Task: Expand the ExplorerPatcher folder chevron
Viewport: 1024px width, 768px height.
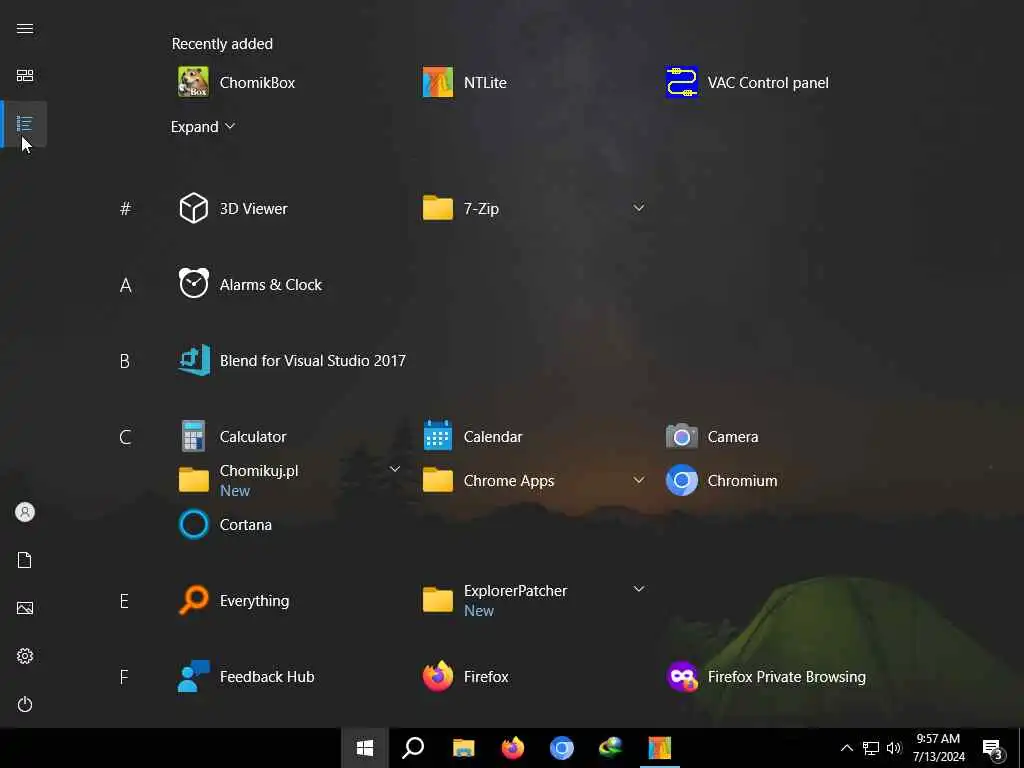Action: point(639,589)
